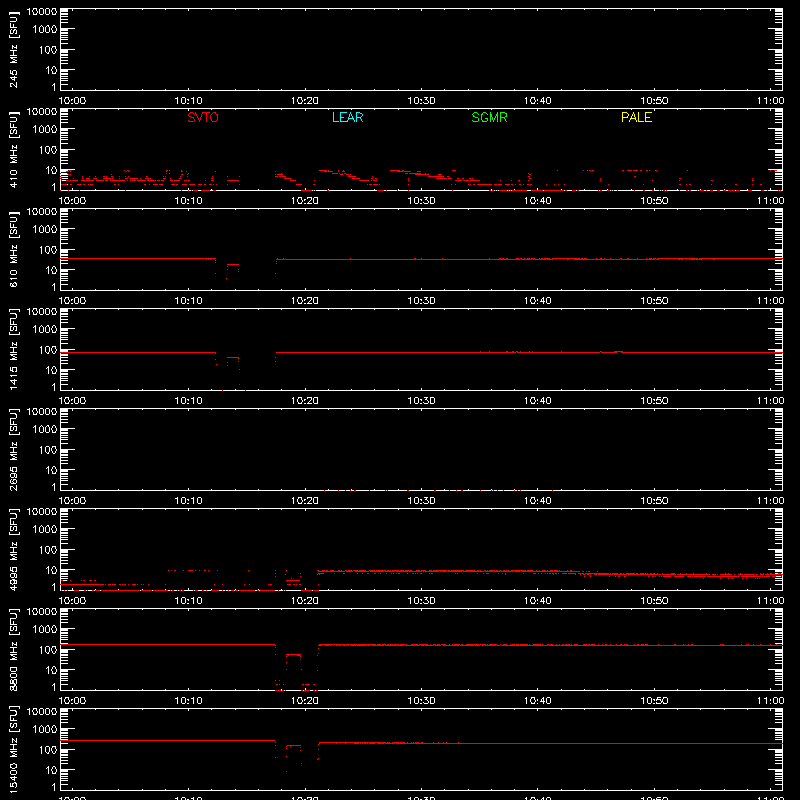Click the 10000 tick of 4995 MHz panel

[x=42, y=511]
